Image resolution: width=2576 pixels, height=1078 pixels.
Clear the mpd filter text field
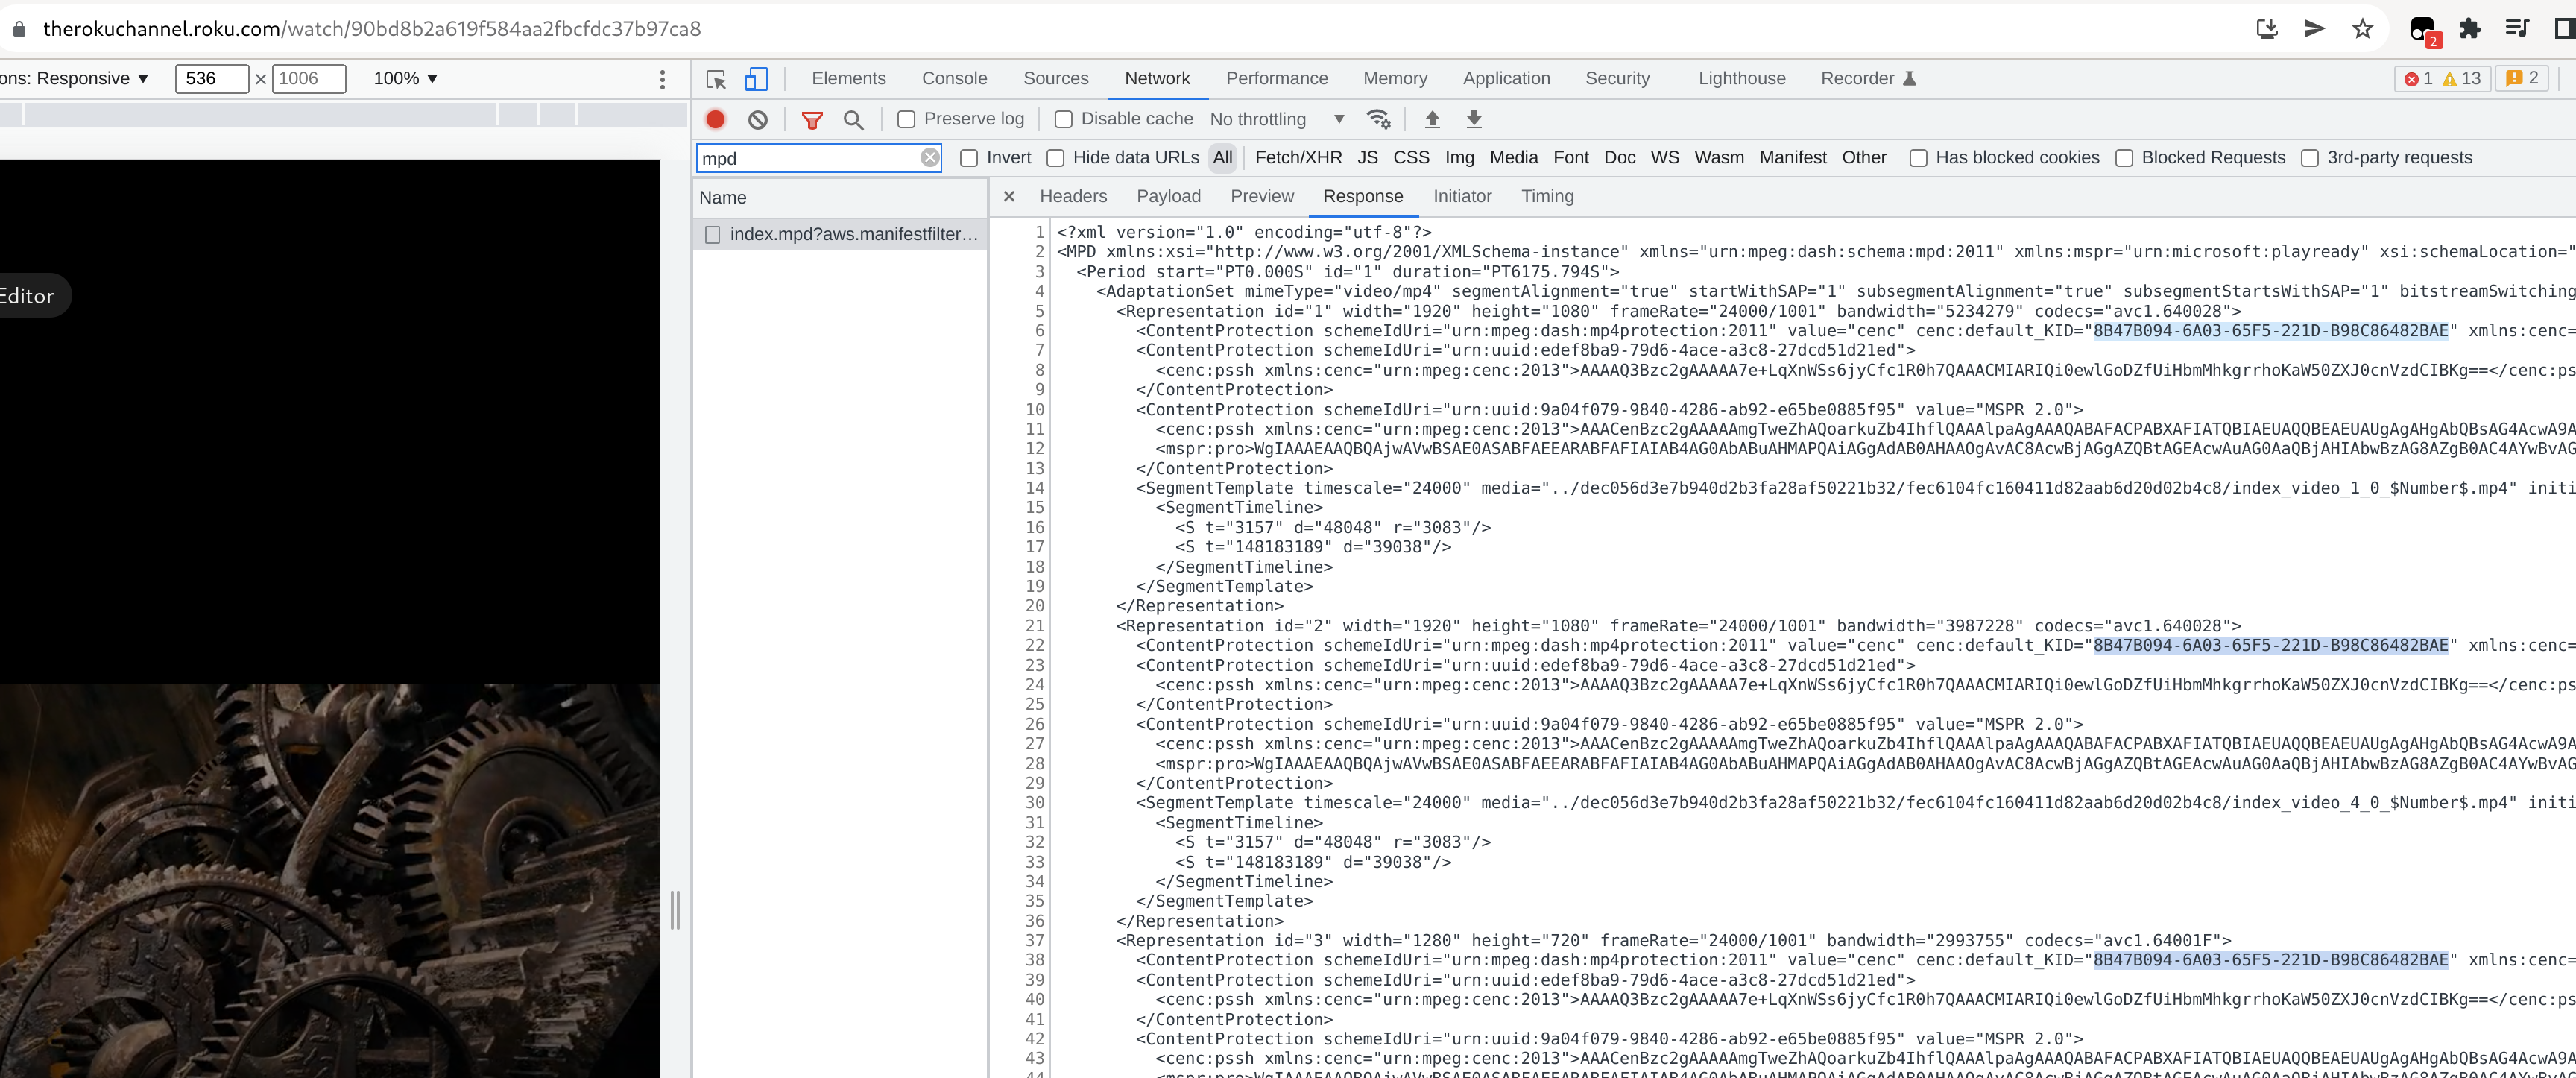point(929,158)
